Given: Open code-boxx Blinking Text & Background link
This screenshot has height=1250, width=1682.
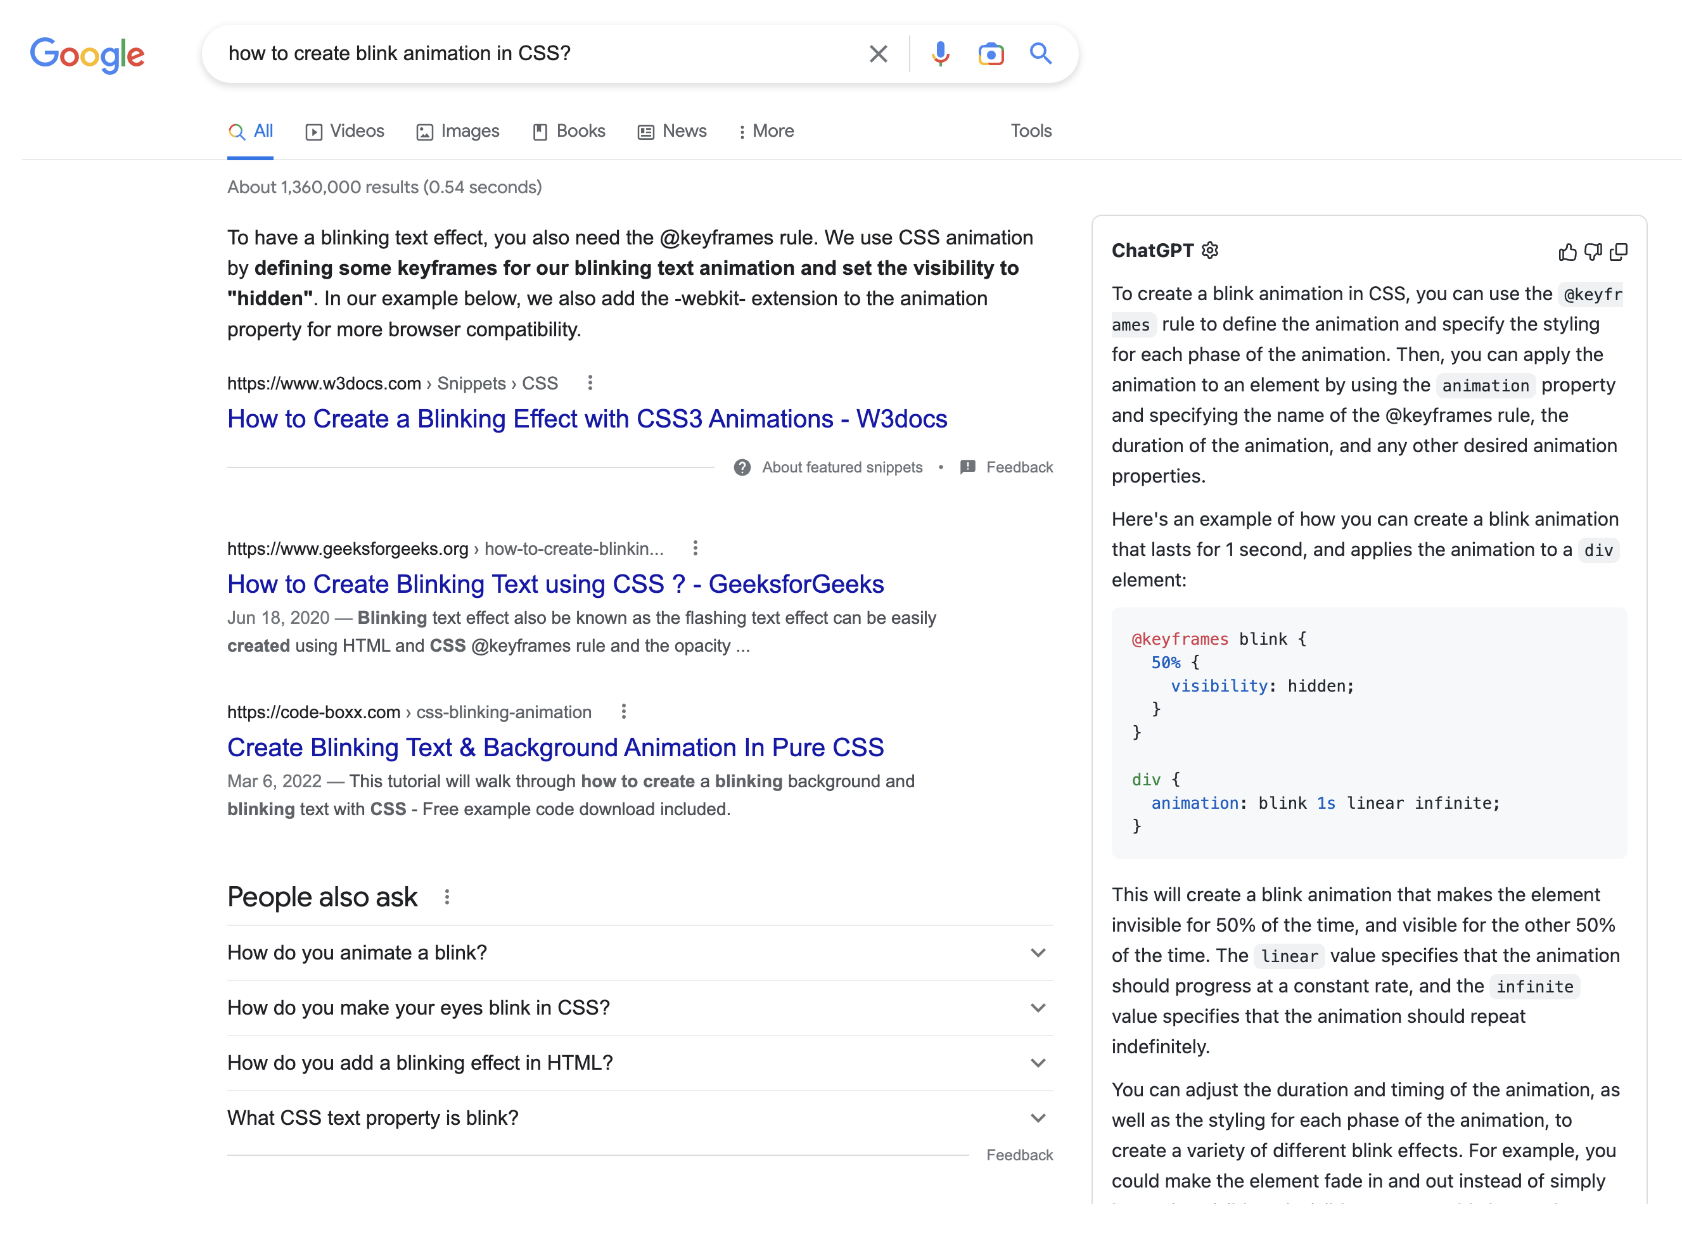Looking at the screenshot, I should tap(555, 747).
